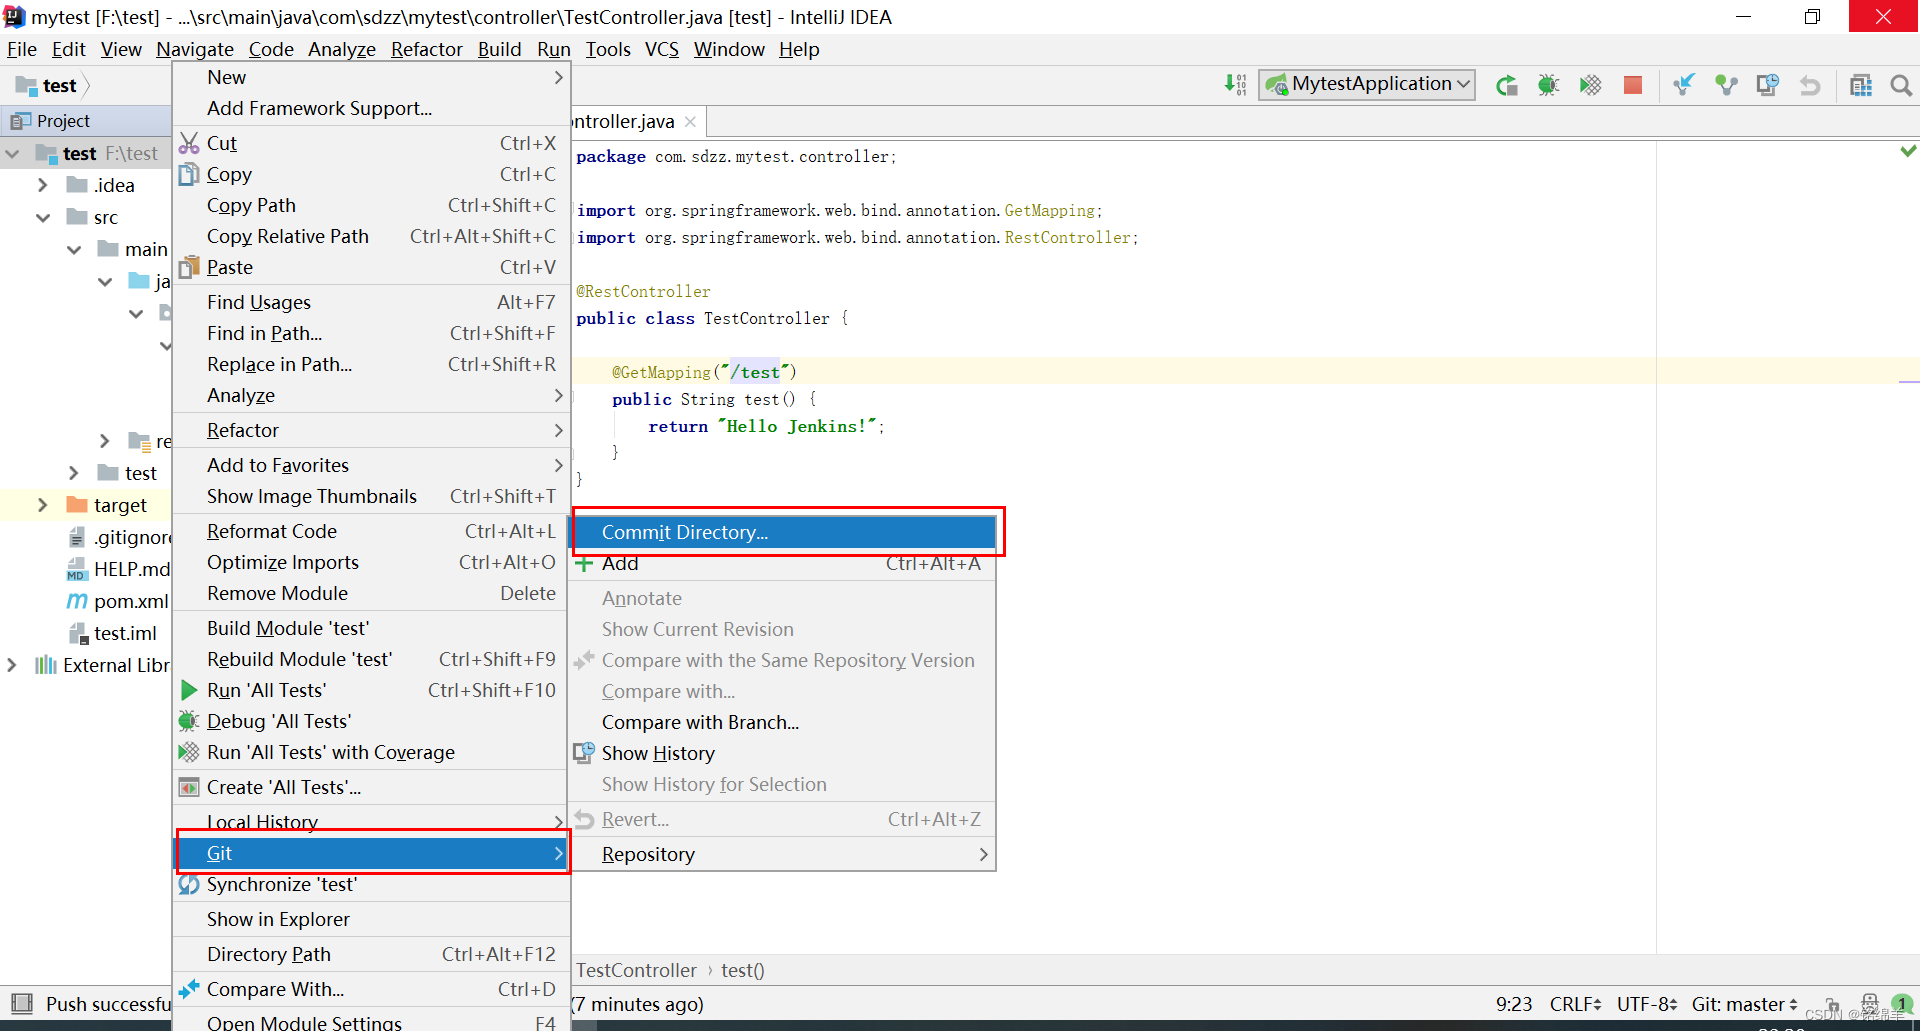Viewport: 1920px width, 1031px height.
Task: Click the tool windows toggle icon bottom-left
Action: pyautogui.click(x=20, y=1003)
